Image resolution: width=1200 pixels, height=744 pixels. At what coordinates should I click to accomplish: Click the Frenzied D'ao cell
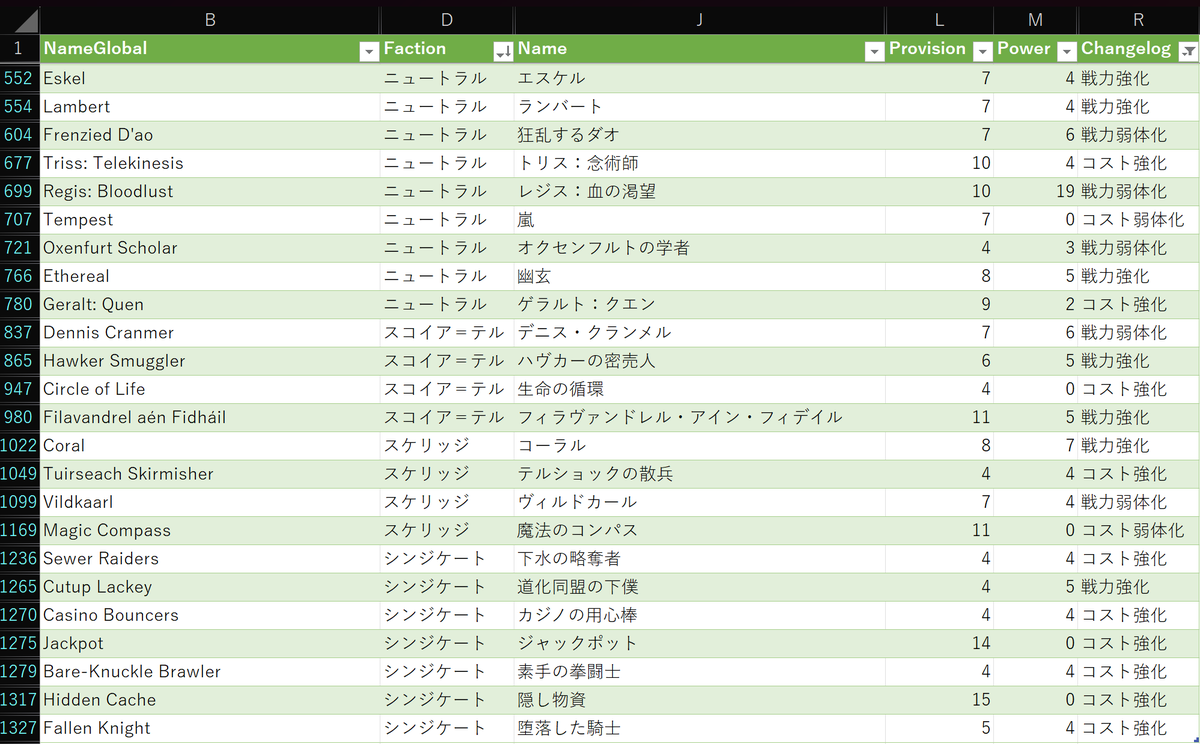[x=210, y=134]
